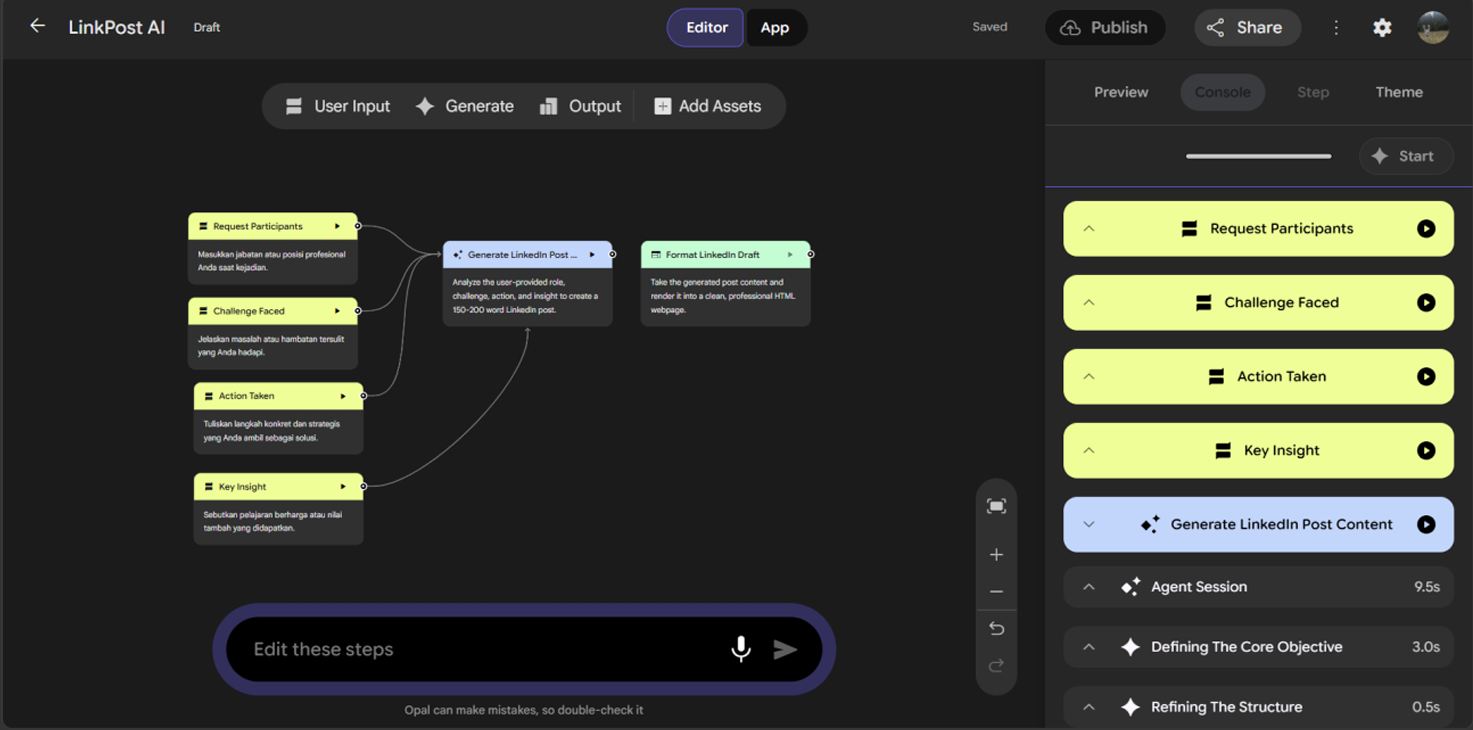Click play arrow on Format LinkedIn Draft node
This screenshot has height=730, width=1473.
[x=790, y=255]
